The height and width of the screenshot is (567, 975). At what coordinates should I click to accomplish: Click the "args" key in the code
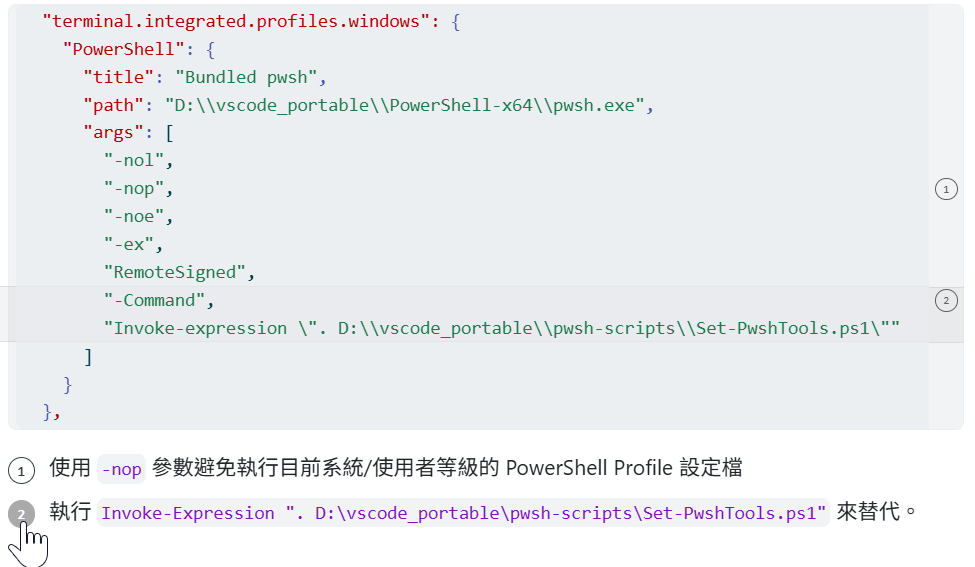click(x=114, y=132)
